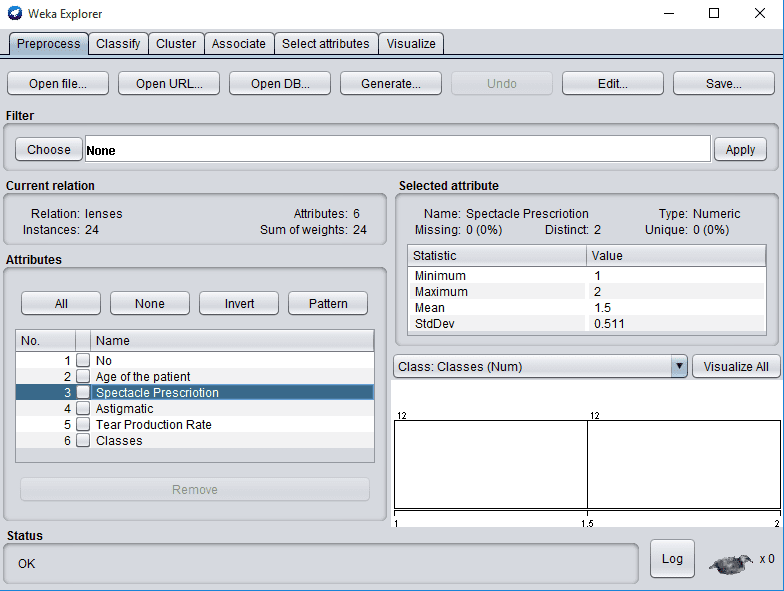784x591 pixels.
Task: Tick the Classes attribute checkbox
Action: [x=83, y=440]
